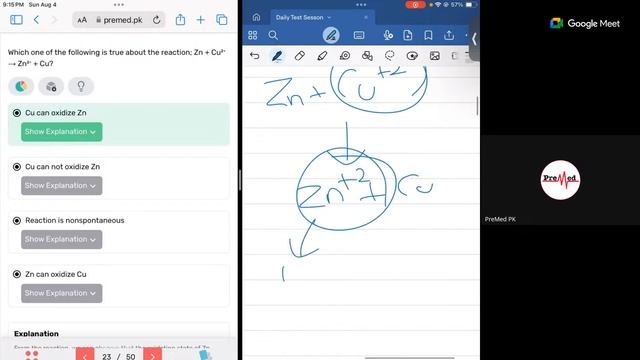Screen dimensions: 640x360
Task: Toggle the pen editing mode button
Action: [x=331, y=36]
